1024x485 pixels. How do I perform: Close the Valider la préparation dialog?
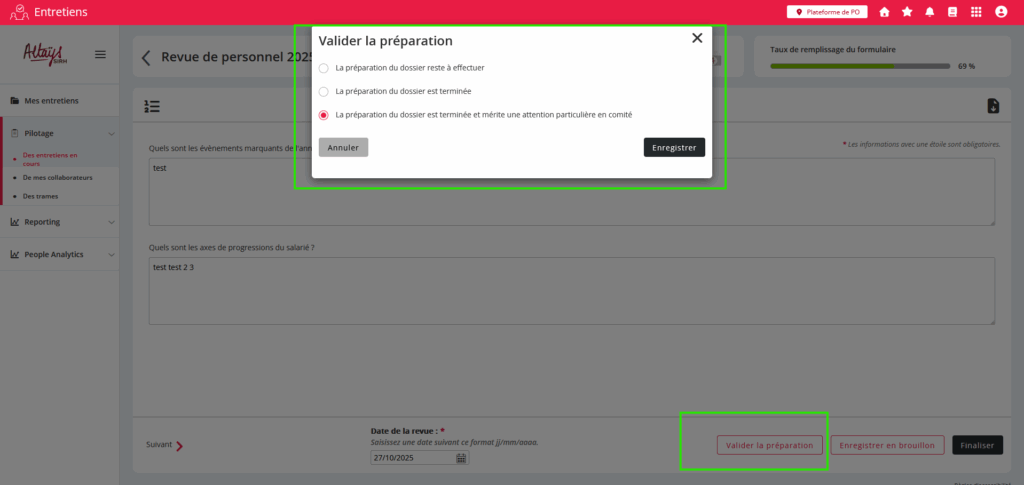tap(697, 38)
